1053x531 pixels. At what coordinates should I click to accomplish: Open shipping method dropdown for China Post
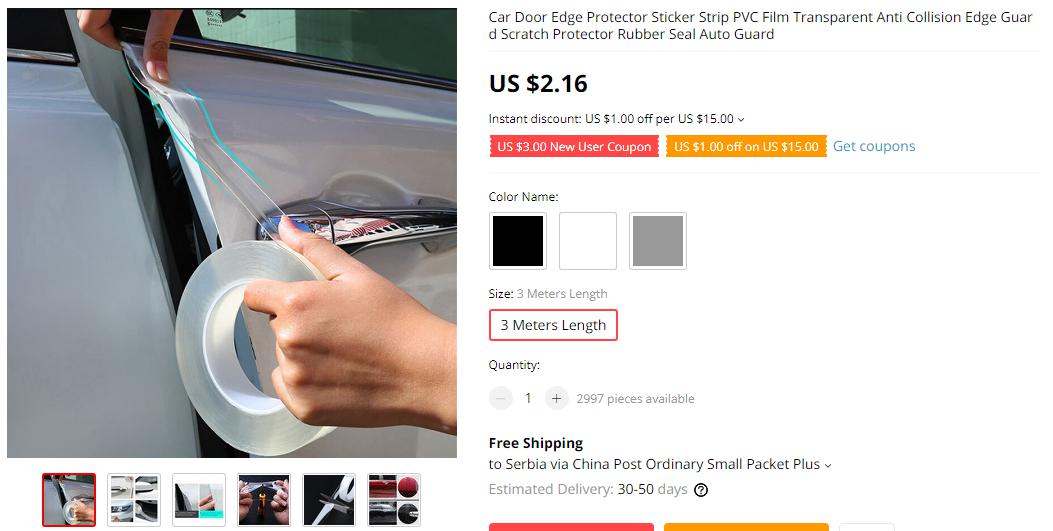pos(827,465)
